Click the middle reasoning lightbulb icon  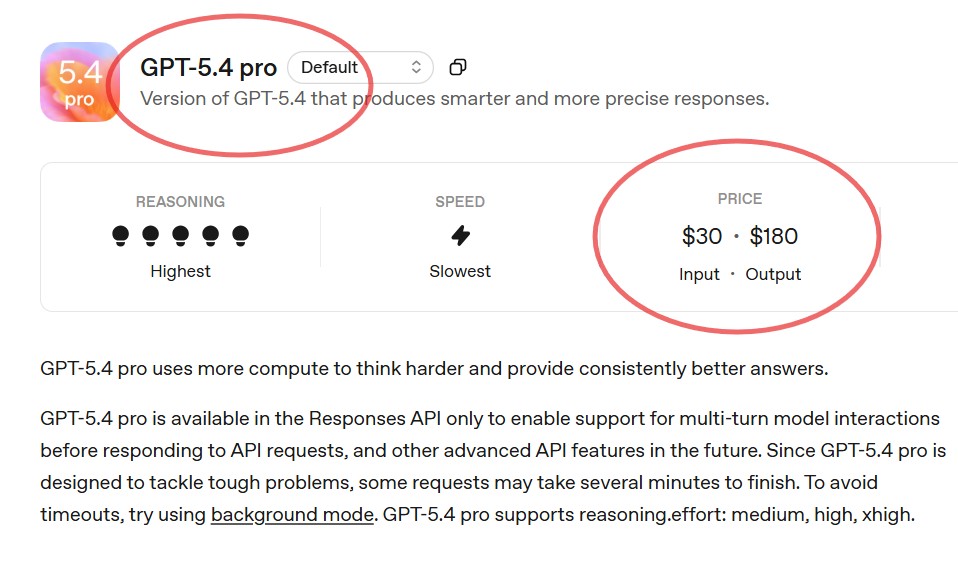181,235
